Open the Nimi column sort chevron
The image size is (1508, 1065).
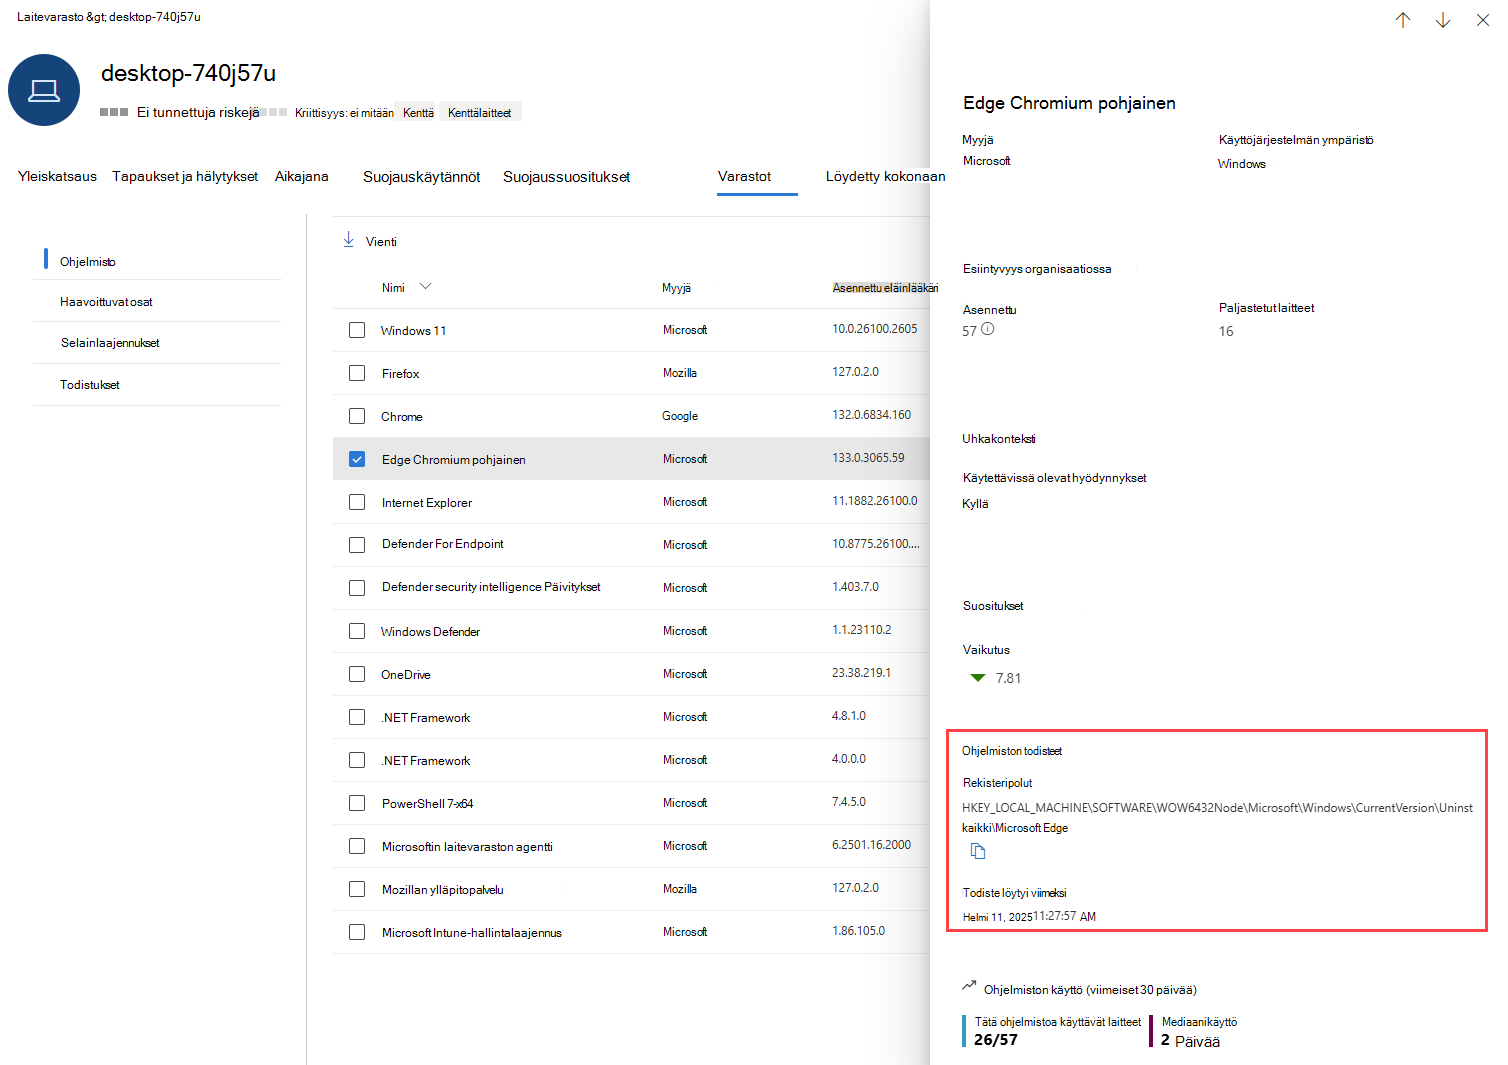[x=425, y=286]
